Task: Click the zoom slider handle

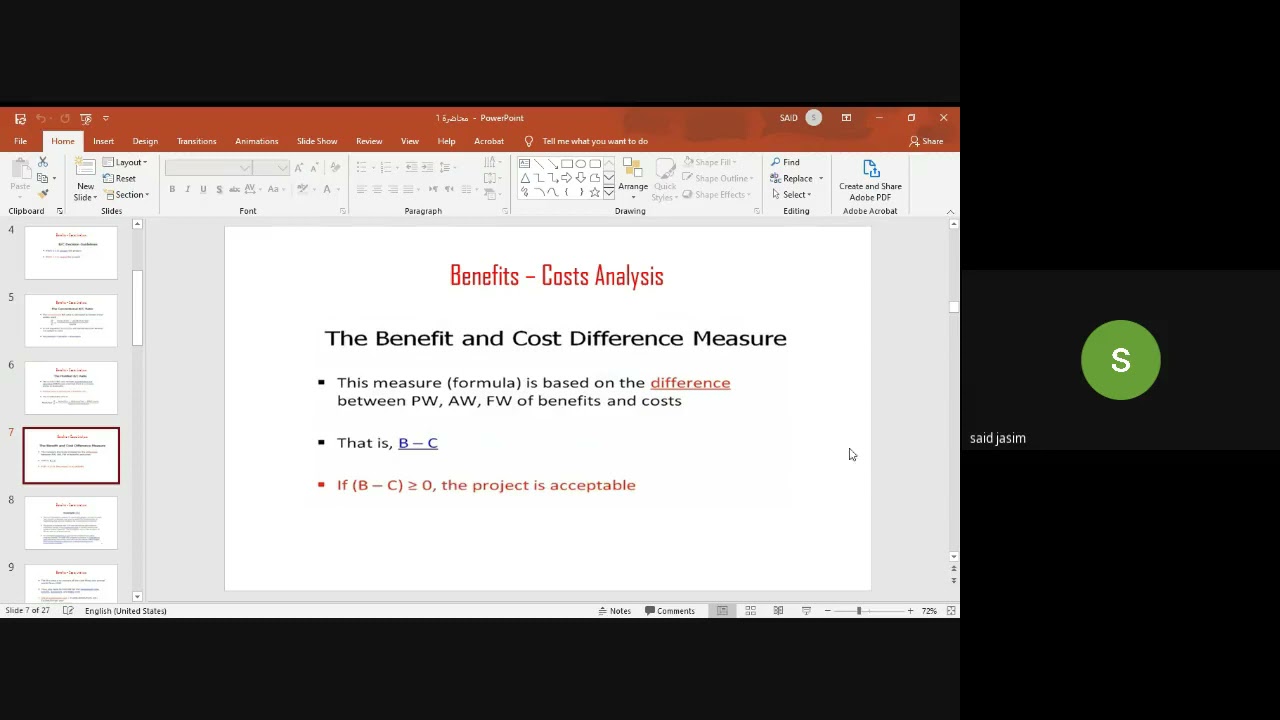Action: (x=858, y=611)
